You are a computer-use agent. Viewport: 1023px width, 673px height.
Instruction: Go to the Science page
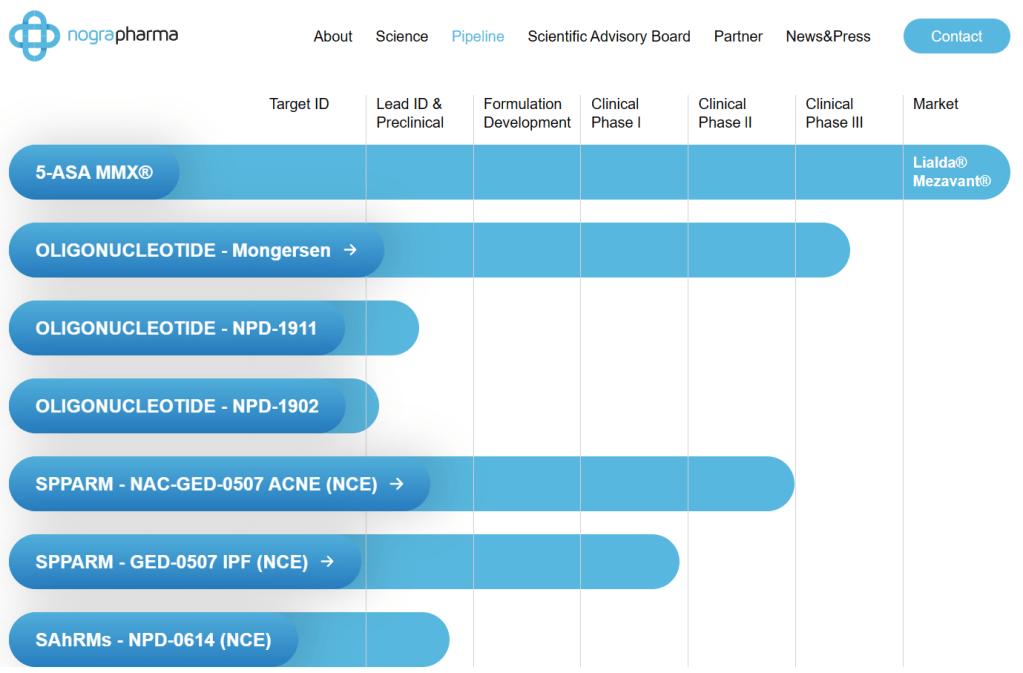(x=402, y=36)
